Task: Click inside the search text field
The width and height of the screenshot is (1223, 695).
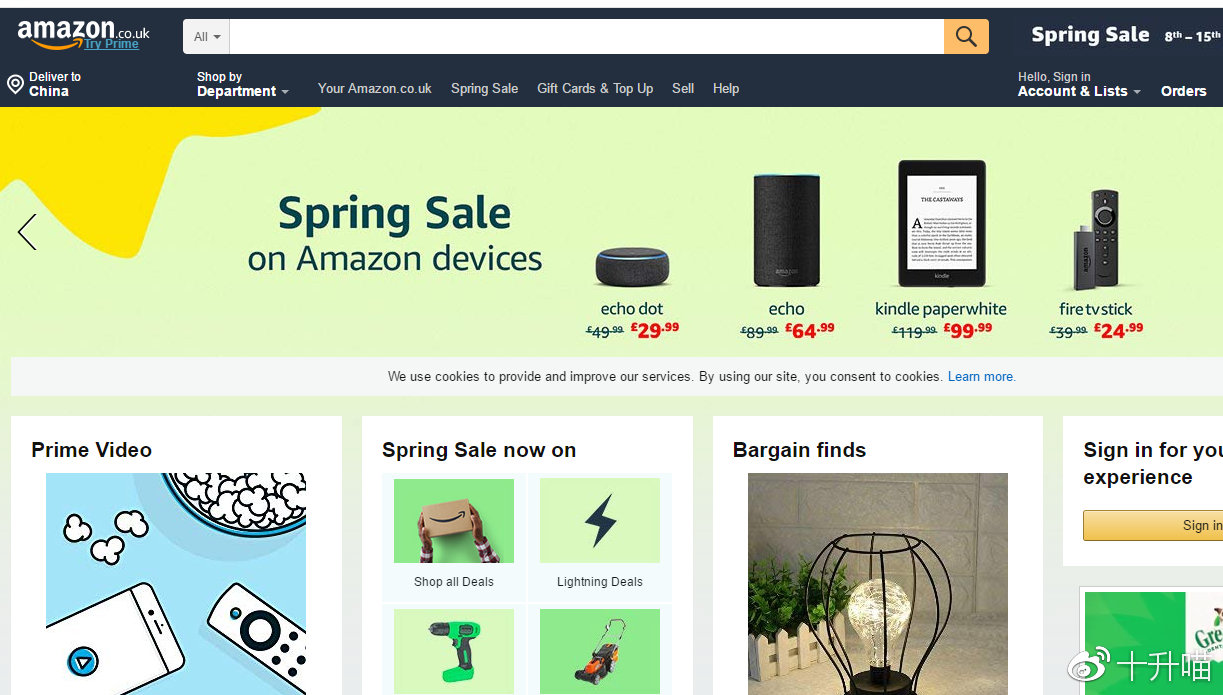Action: (x=587, y=36)
